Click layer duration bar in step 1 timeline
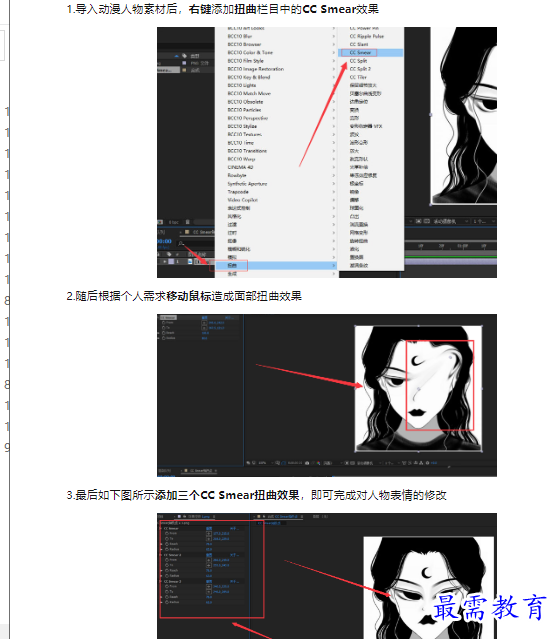 click(450, 261)
